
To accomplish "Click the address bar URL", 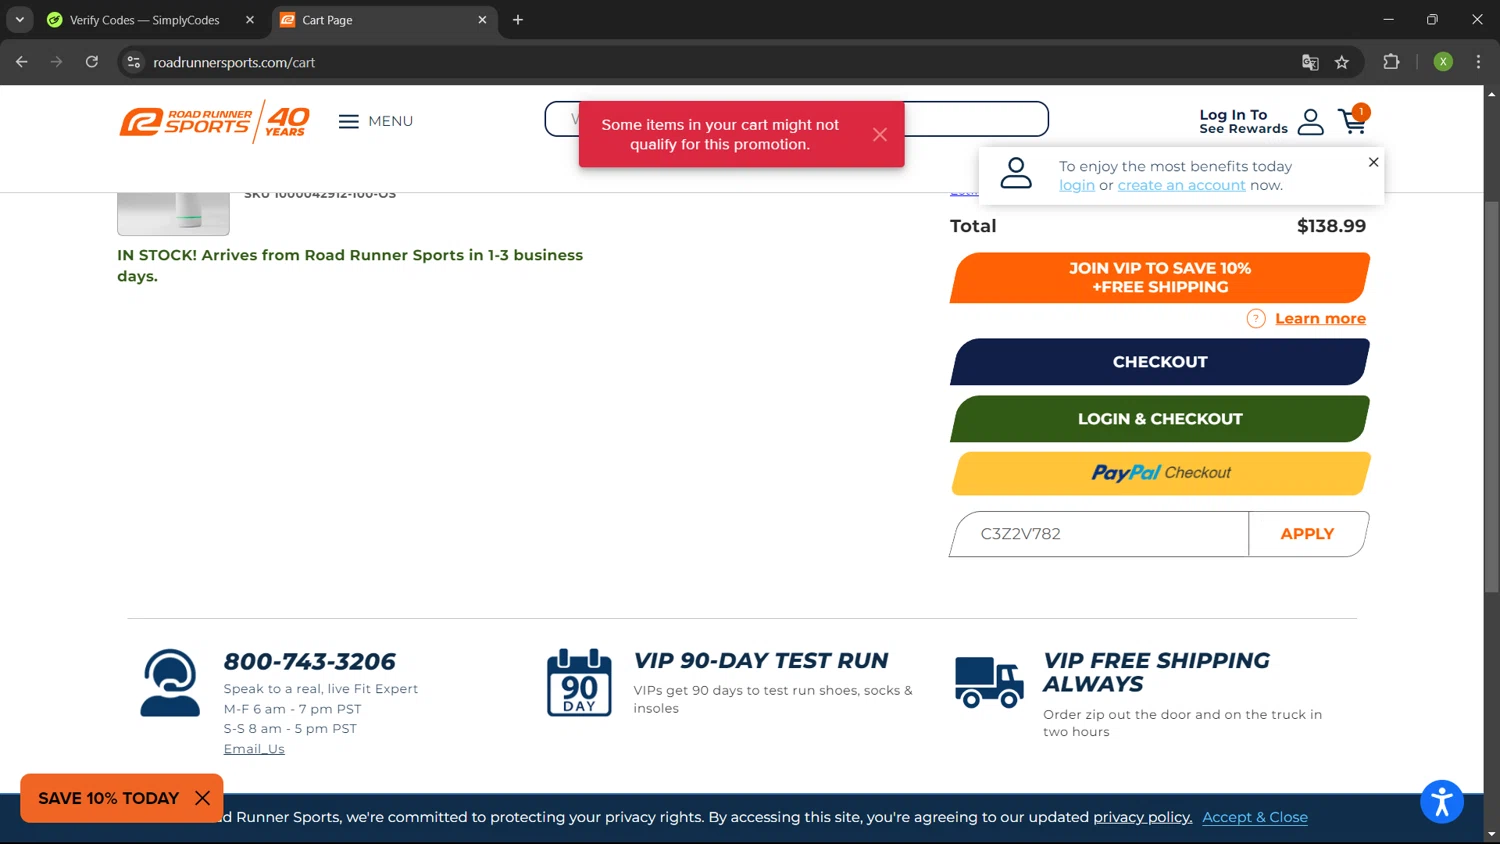I will pyautogui.click(x=234, y=62).
